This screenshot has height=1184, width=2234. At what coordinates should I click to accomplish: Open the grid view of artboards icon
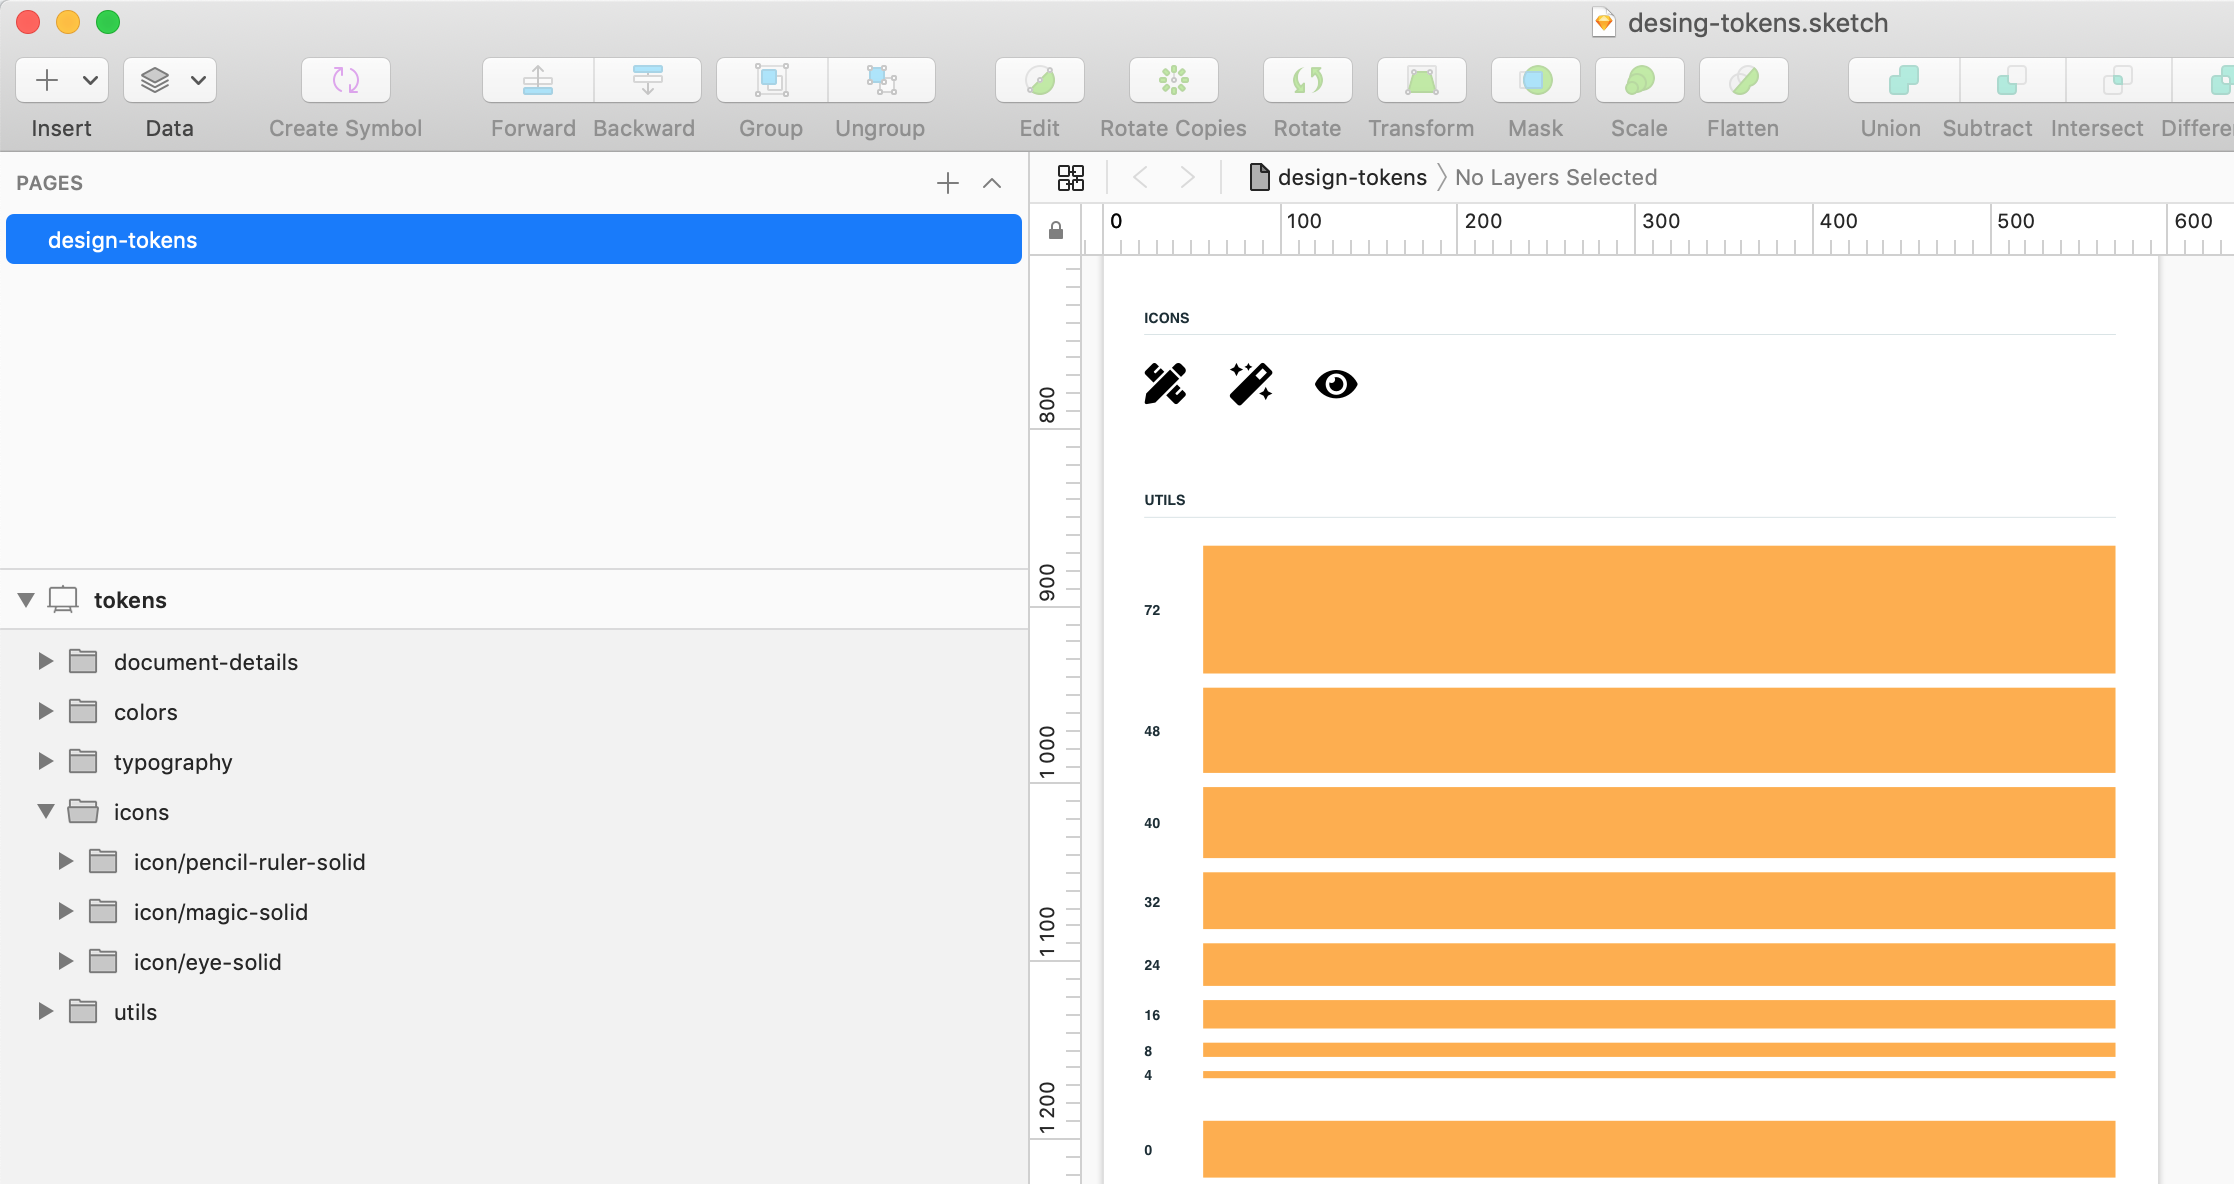[x=1070, y=177]
